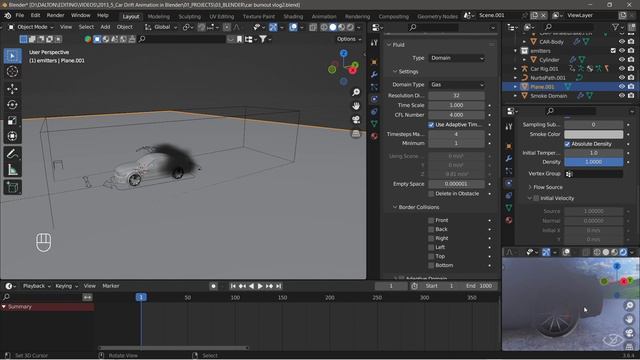Enable the Initial Velocity checkbox
Image resolution: width=640 pixels, height=360 pixels.
tap(536, 198)
